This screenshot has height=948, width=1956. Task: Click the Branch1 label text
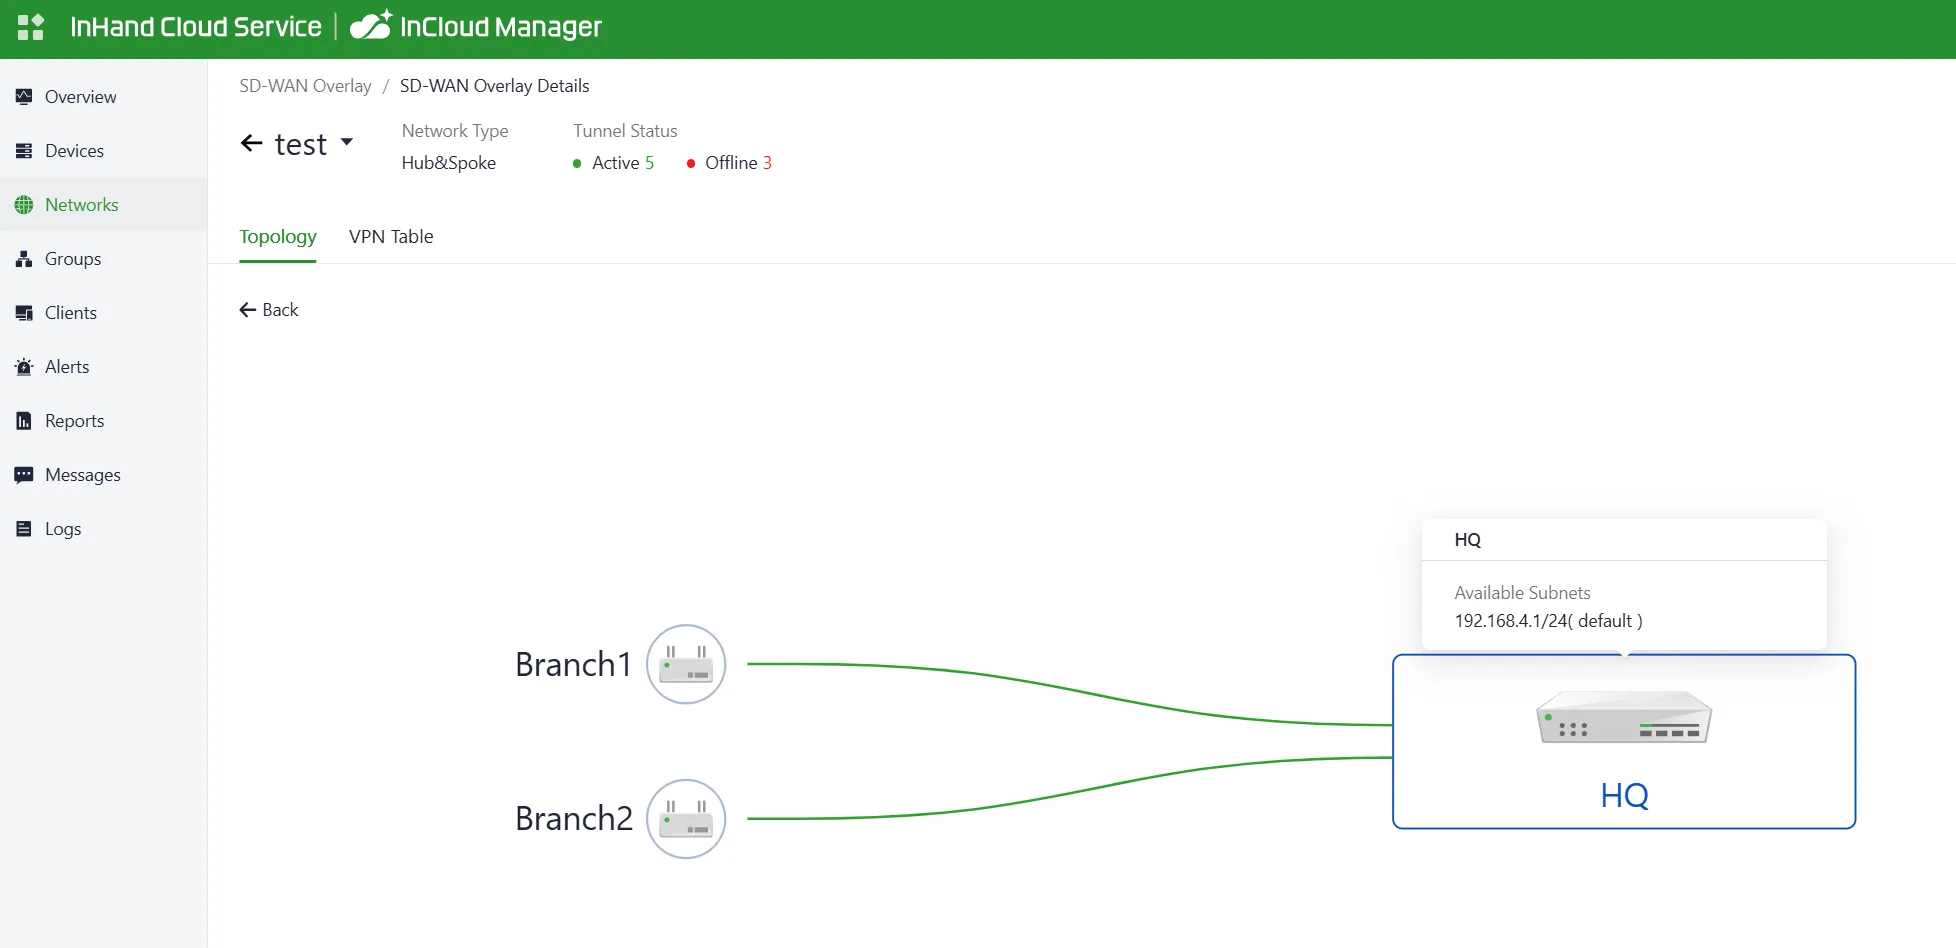(573, 665)
